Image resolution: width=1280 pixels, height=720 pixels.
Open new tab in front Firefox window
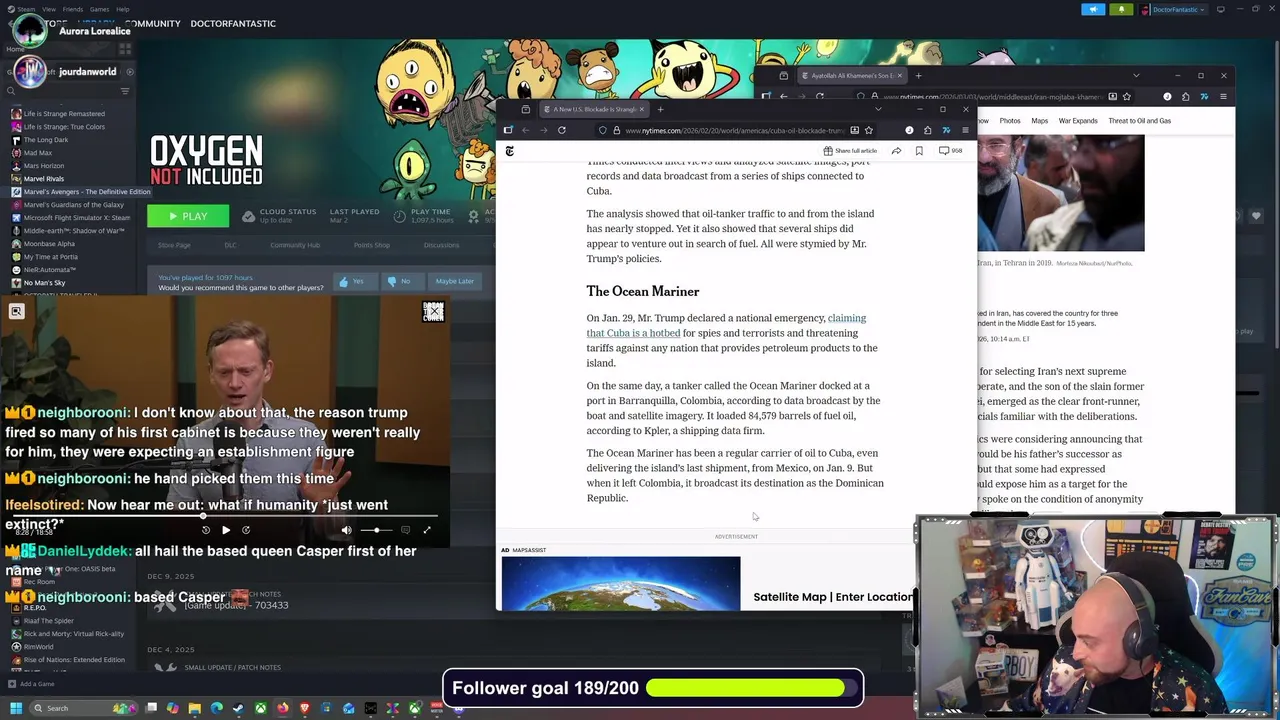(660, 109)
